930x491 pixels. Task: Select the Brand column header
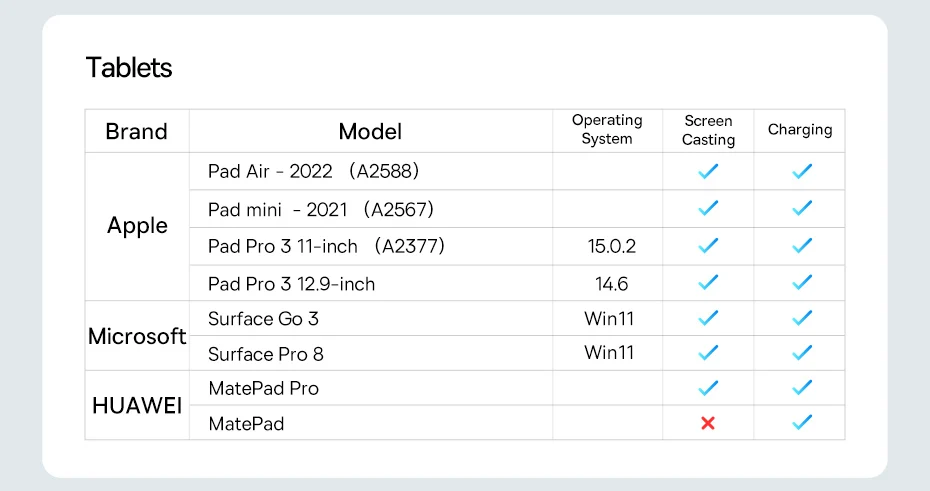pyautogui.click(x=137, y=131)
